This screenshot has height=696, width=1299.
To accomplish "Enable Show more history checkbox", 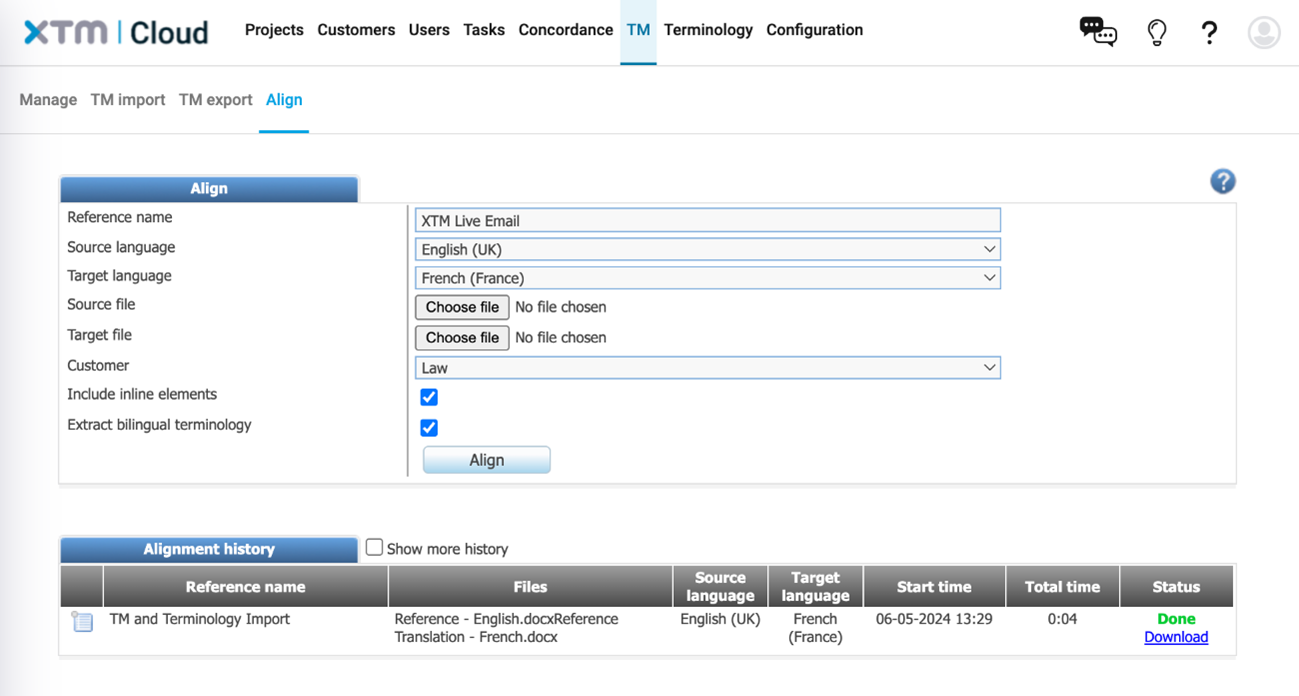I will click(x=374, y=547).
